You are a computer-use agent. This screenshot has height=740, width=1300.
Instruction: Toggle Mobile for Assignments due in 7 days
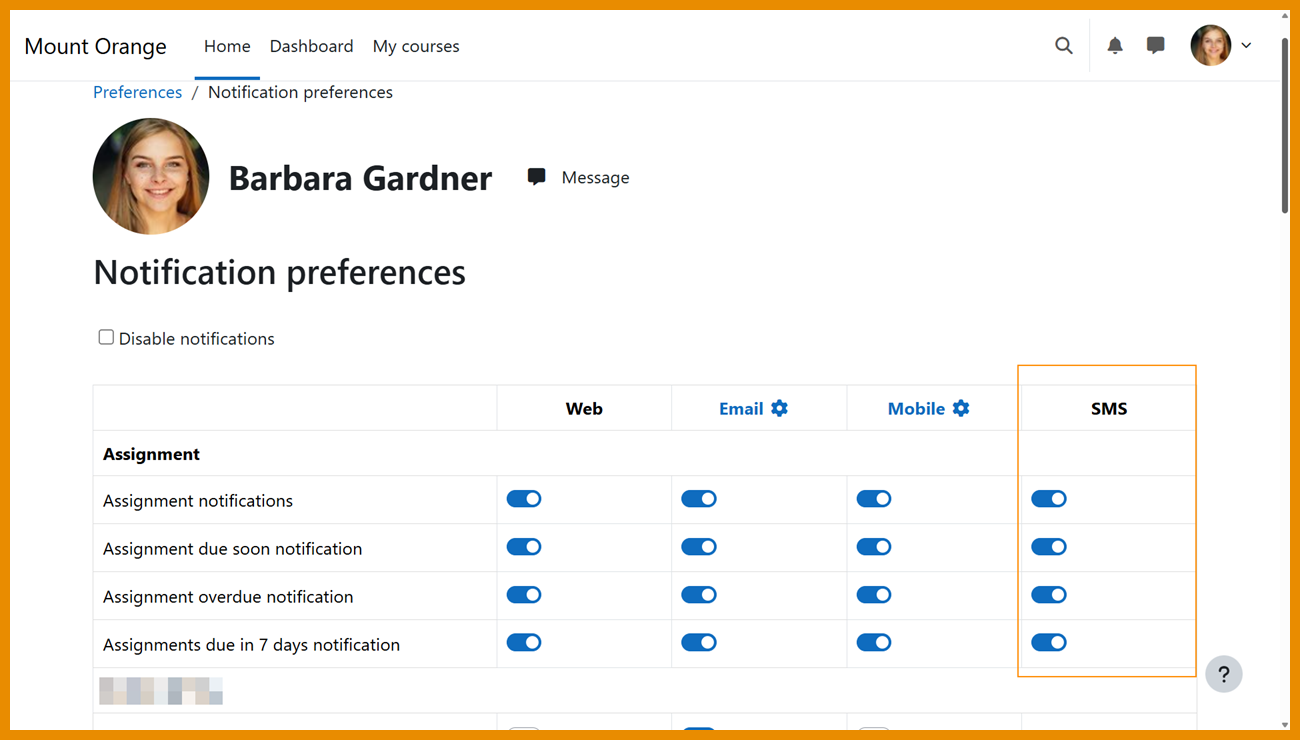coord(874,643)
